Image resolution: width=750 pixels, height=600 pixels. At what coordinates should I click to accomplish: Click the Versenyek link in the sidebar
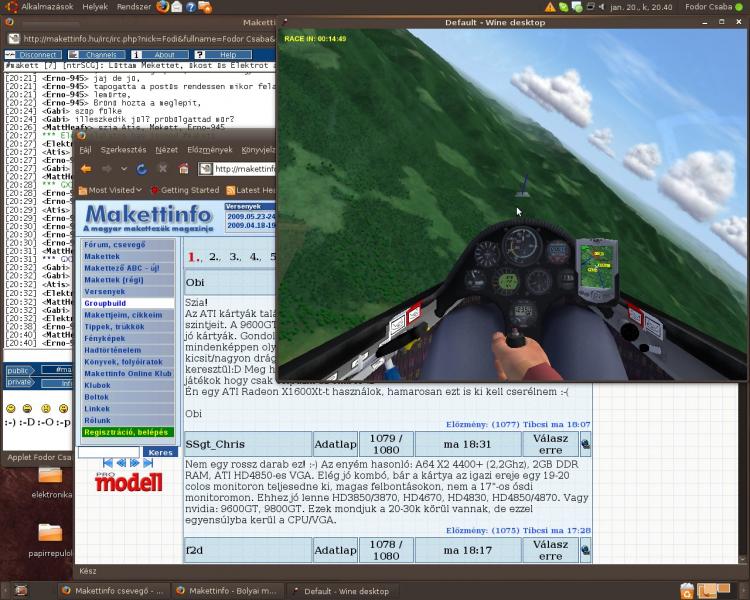(104, 291)
